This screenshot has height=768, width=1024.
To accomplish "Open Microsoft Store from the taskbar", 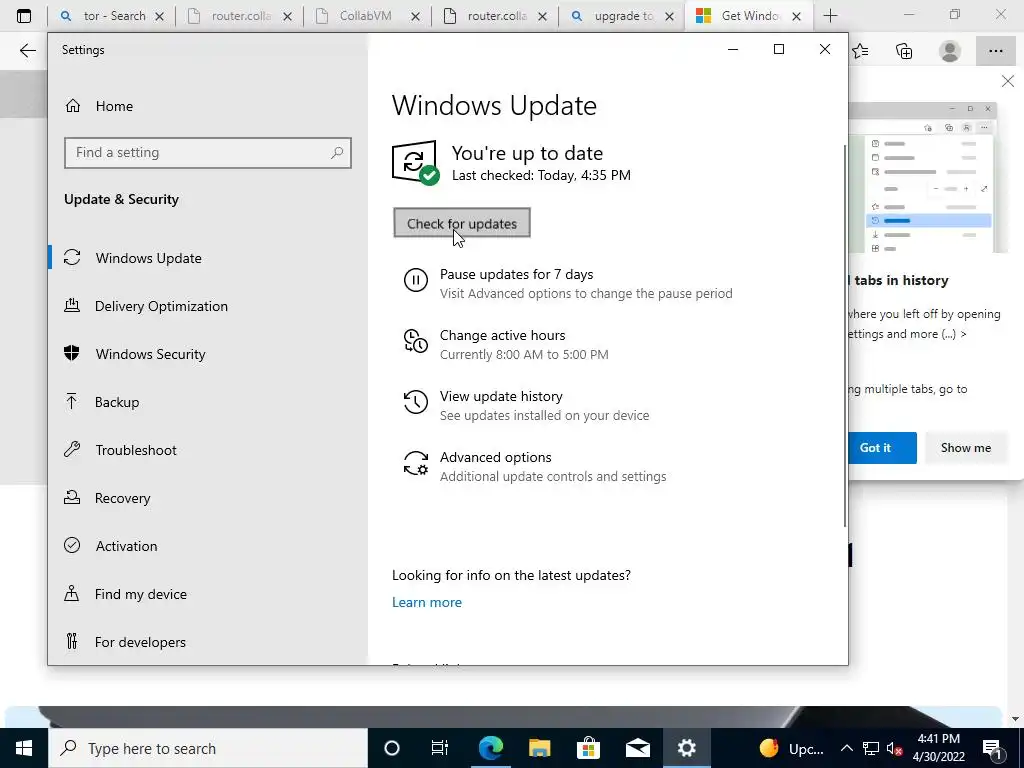I will point(588,748).
